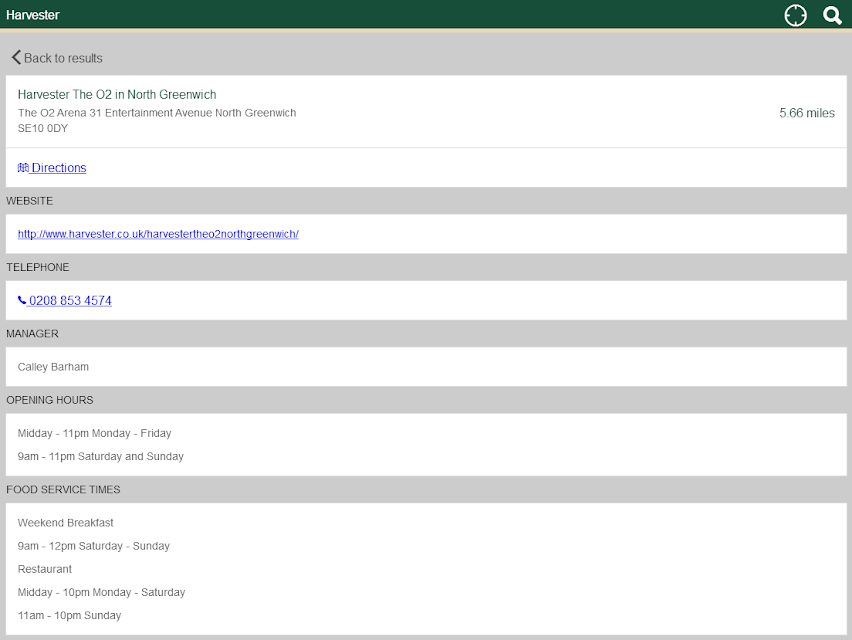
Task: Click the FOOD SERVICE TIMES label
Action: [x=63, y=490]
